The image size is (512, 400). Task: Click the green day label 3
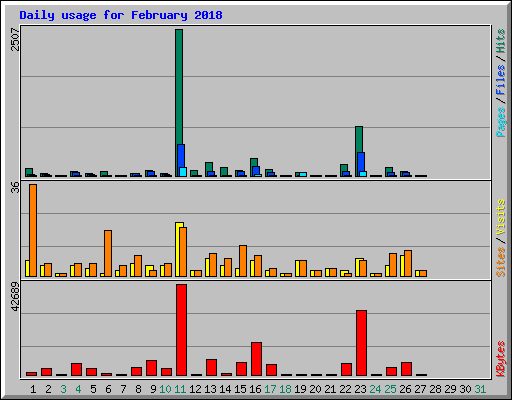(x=63, y=389)
